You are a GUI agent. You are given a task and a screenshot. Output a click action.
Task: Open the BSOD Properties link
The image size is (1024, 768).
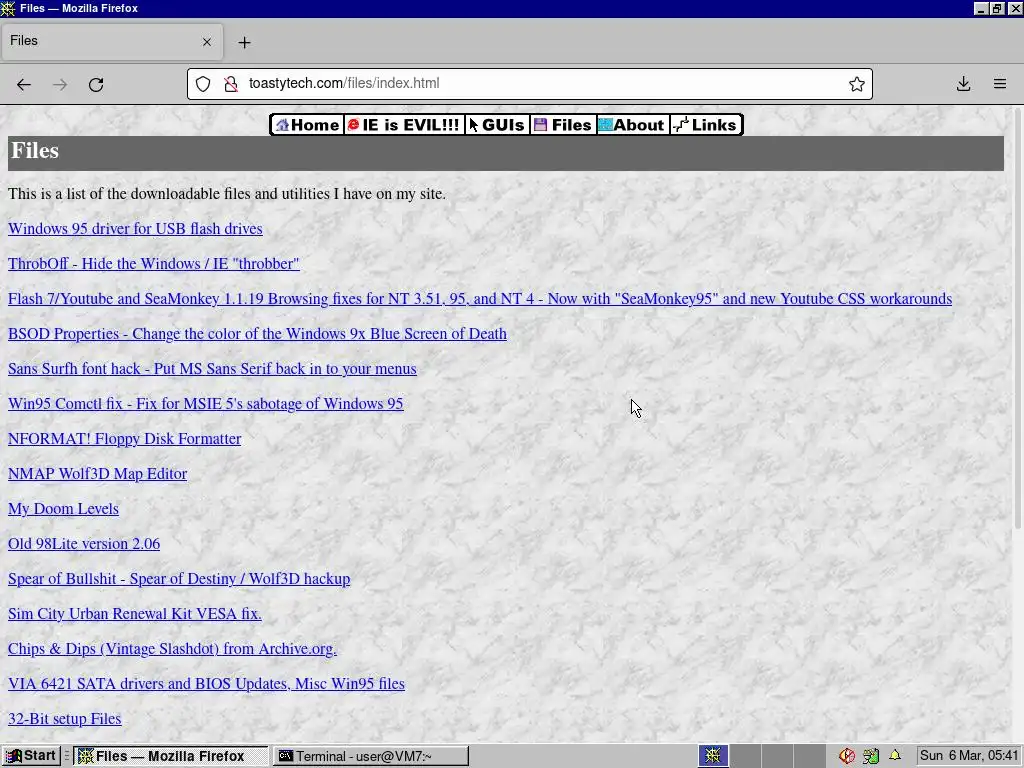(257, 334)
